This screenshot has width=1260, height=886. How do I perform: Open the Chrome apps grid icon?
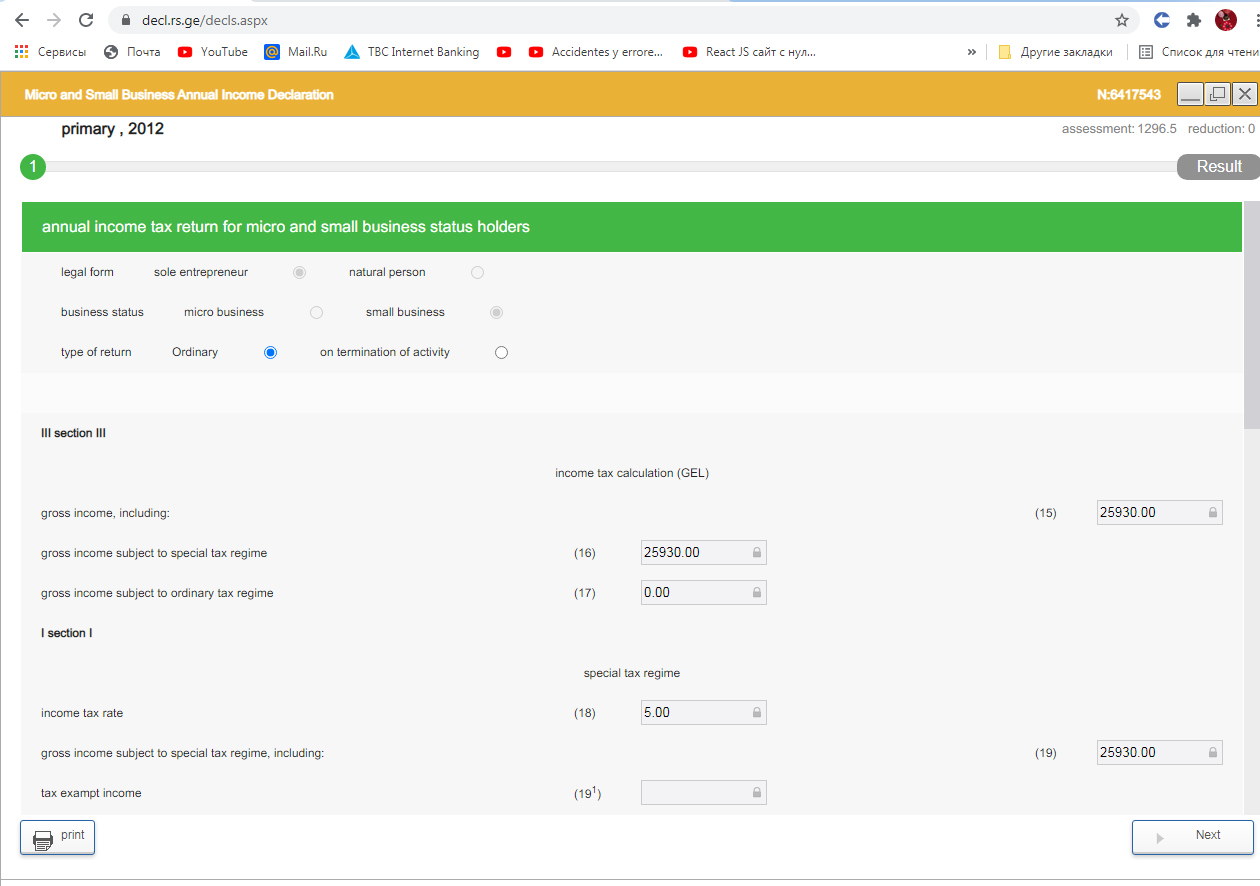tap(21, 52)
